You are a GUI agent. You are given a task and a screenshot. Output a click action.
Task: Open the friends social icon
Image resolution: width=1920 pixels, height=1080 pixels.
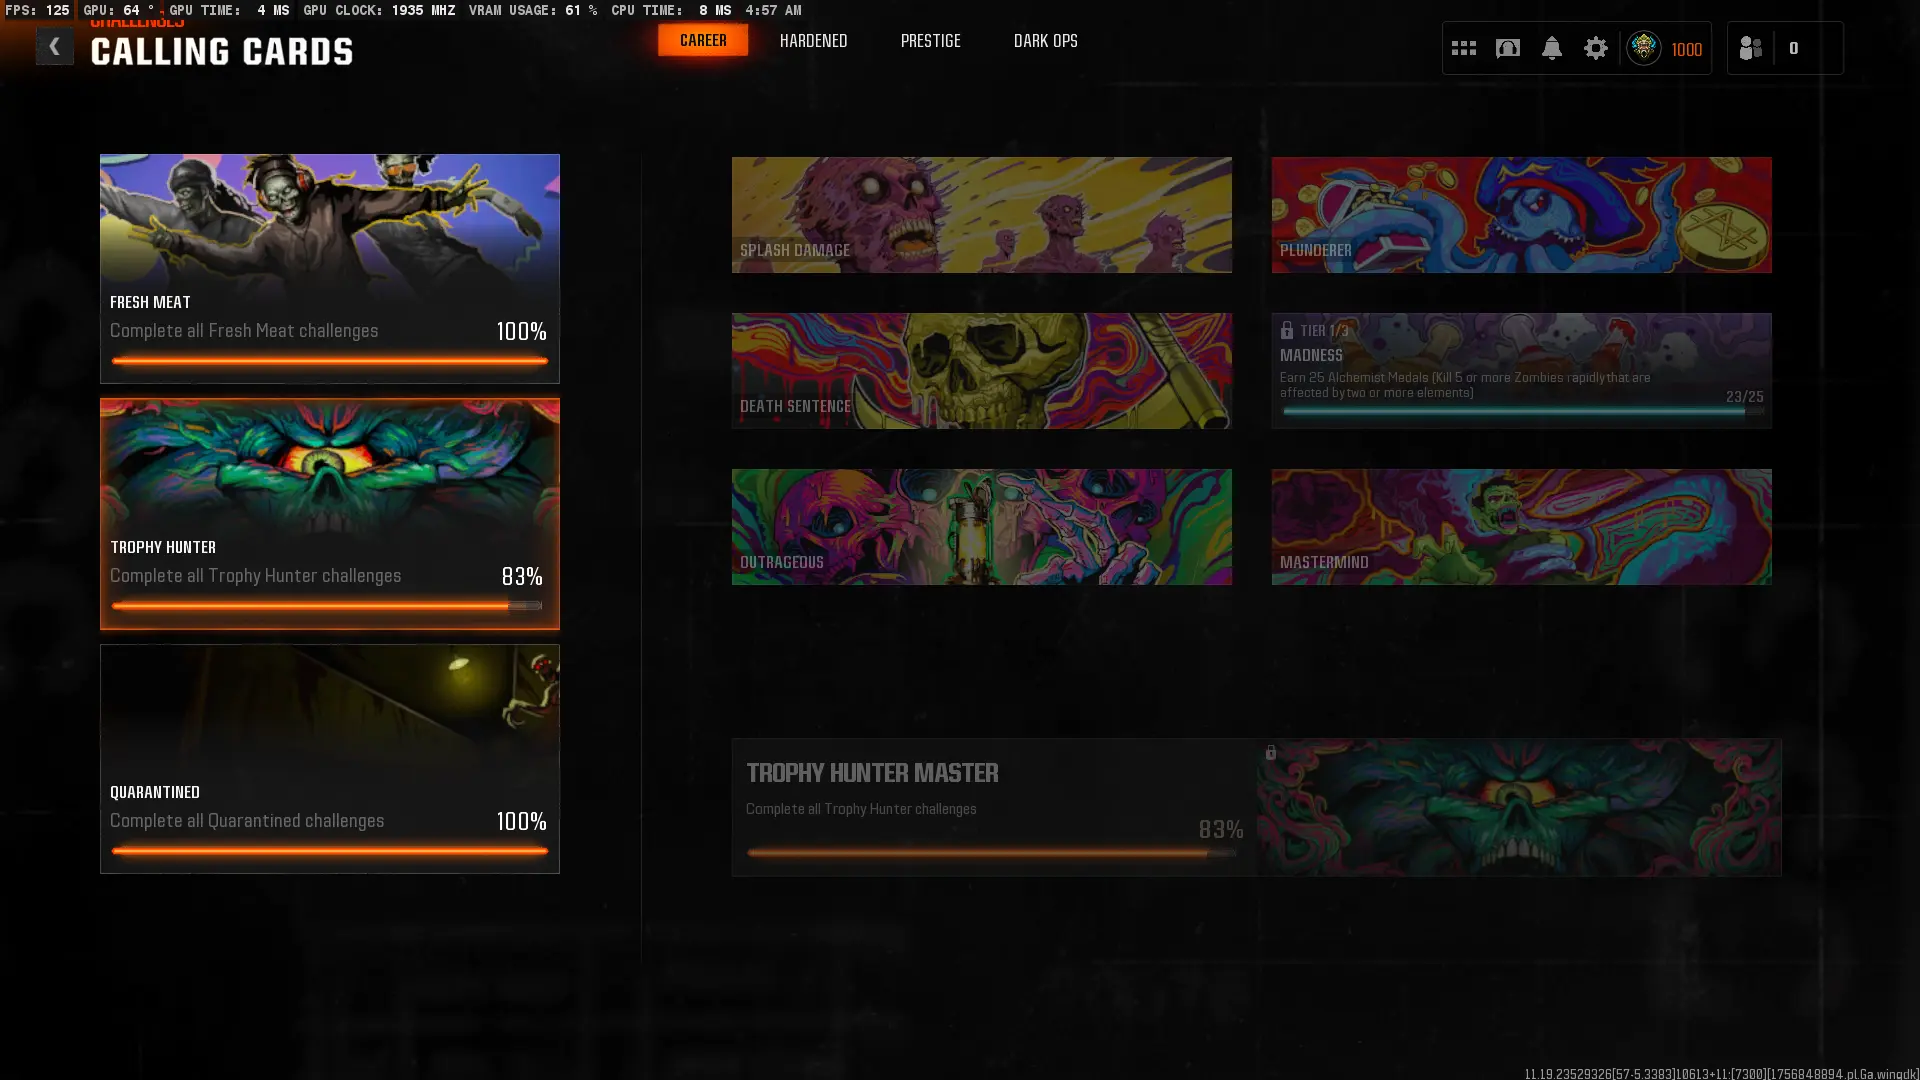[x=1750, y=48]
